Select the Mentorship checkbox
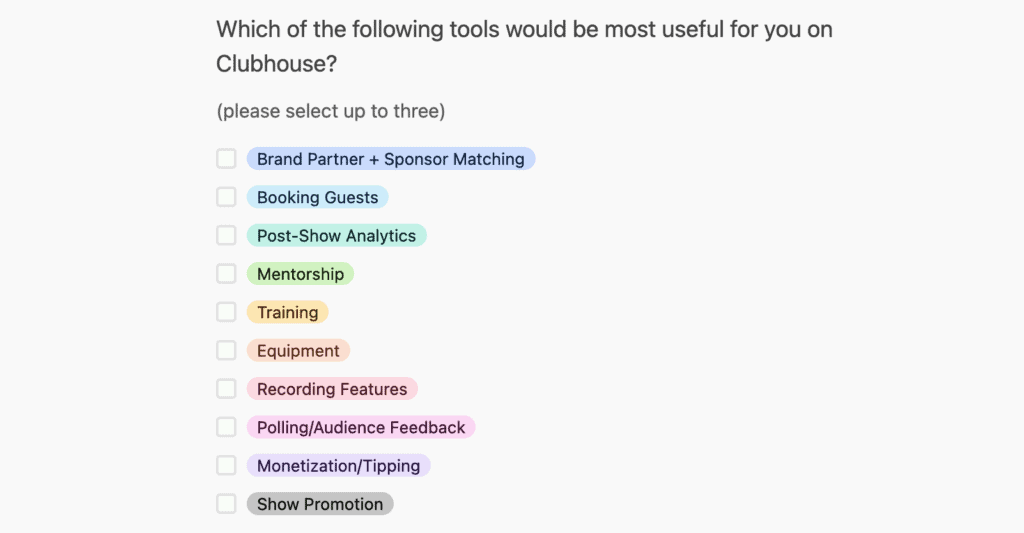This screenshot has height=533, width=1024. (226, 274)
